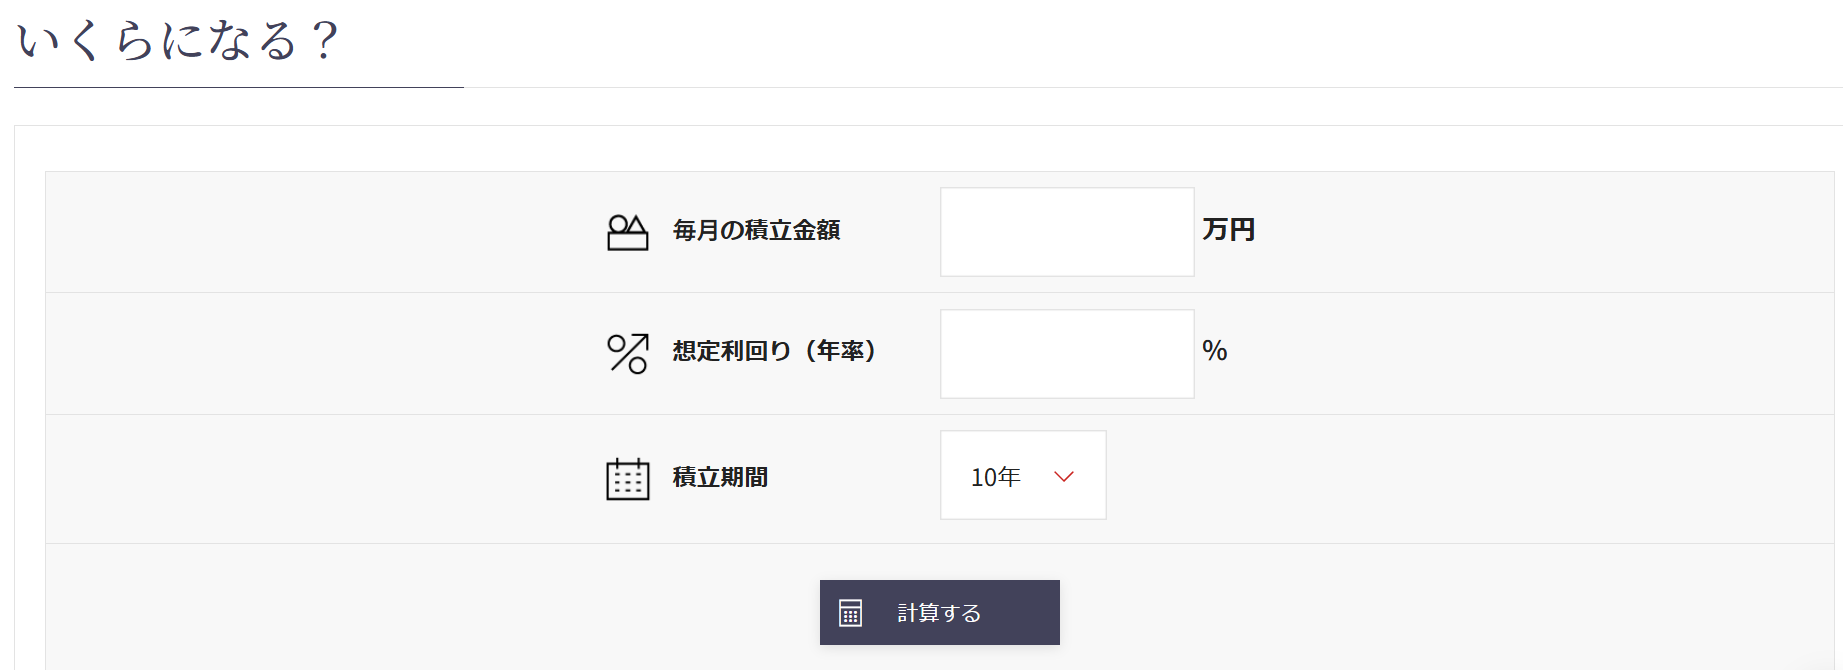This screenshot has width=1843, height=670.
Task: Click the % unit symbol after yield field
Action: [1214, 351]
